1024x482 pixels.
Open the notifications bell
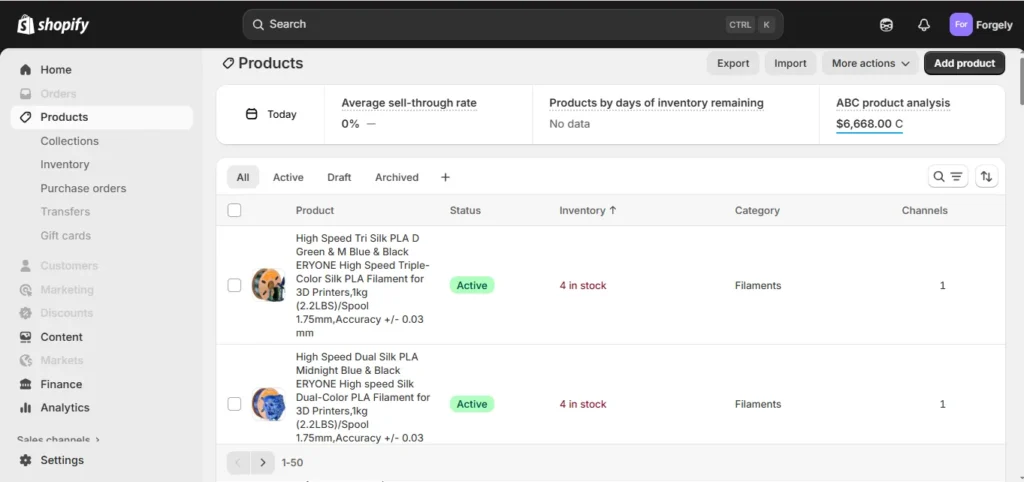pos(923,25)
